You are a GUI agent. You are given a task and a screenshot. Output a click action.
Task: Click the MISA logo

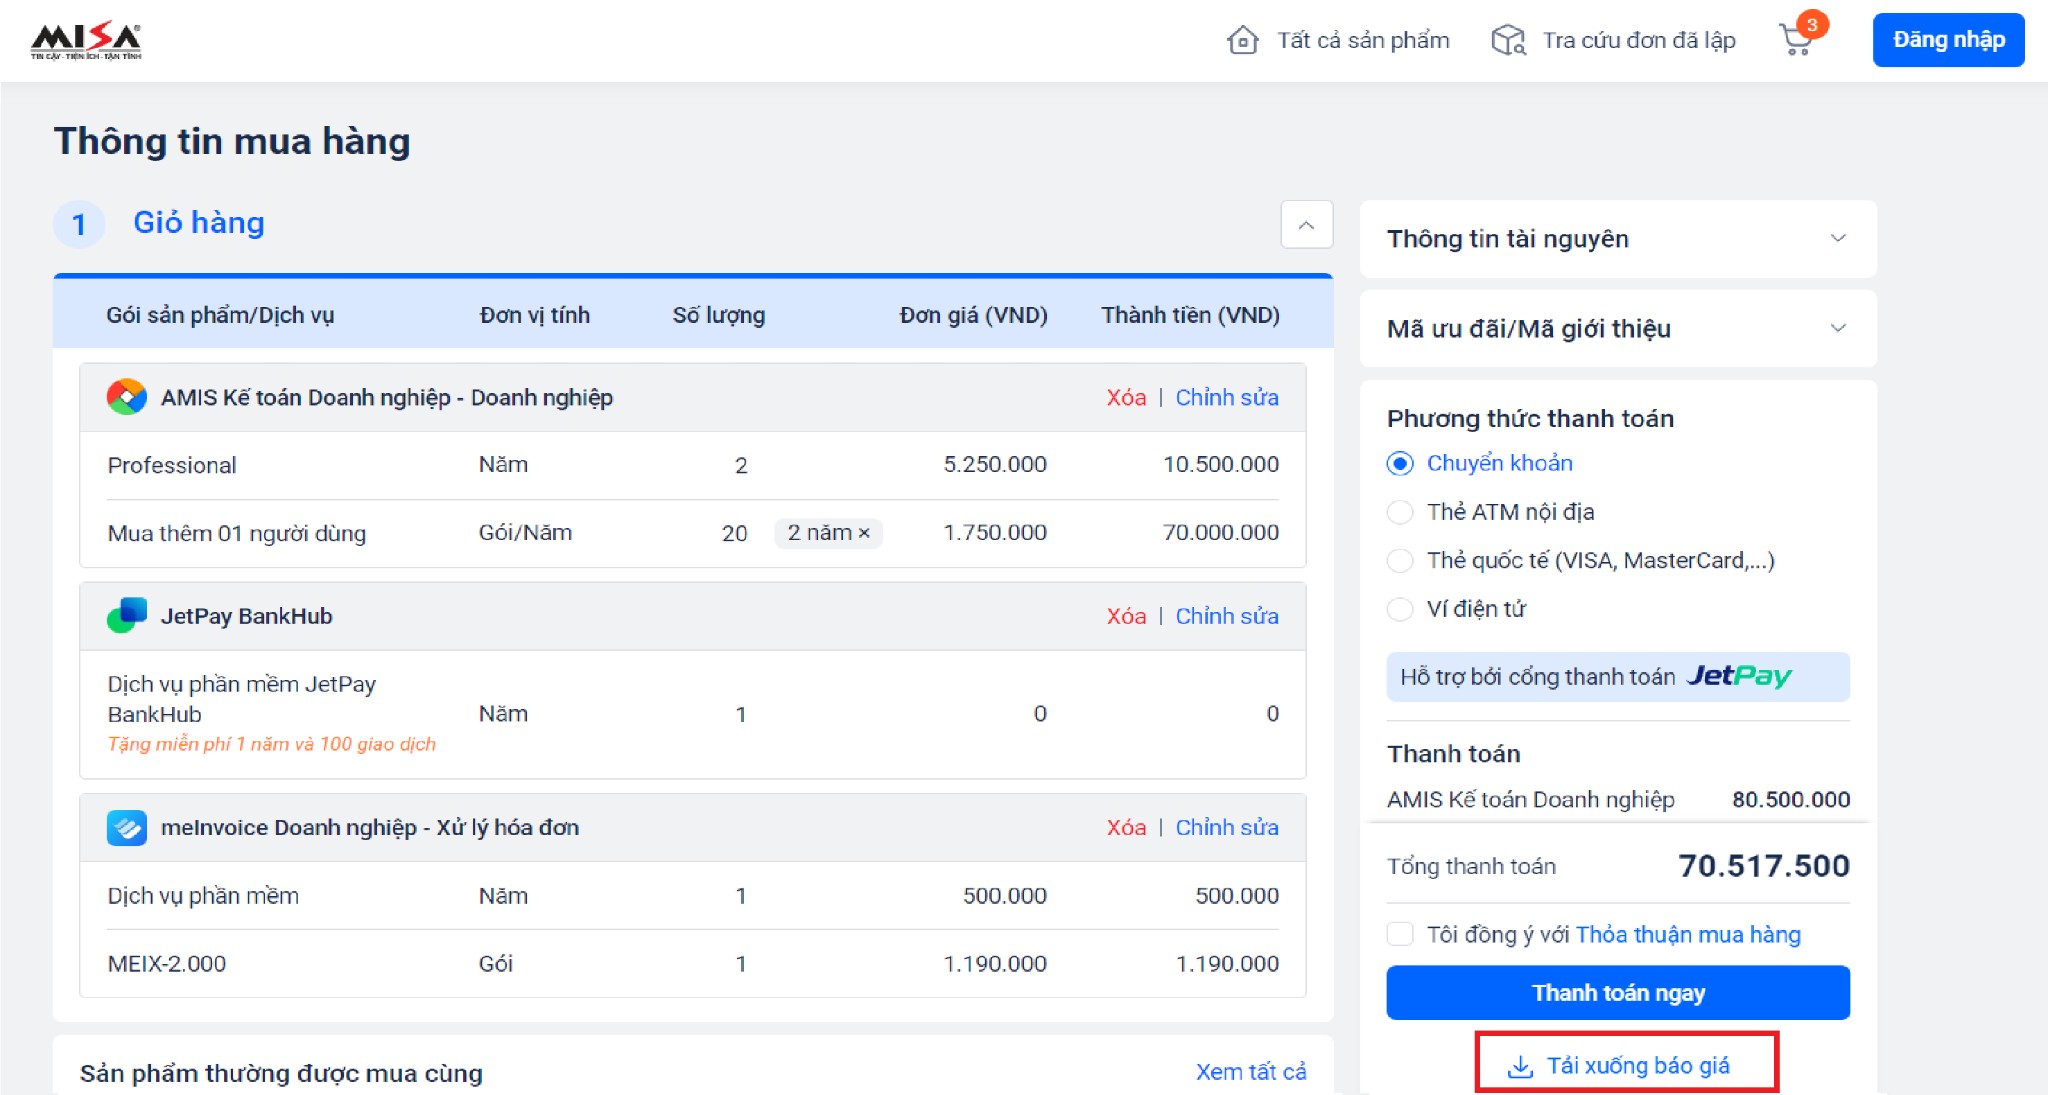point(86,40)
